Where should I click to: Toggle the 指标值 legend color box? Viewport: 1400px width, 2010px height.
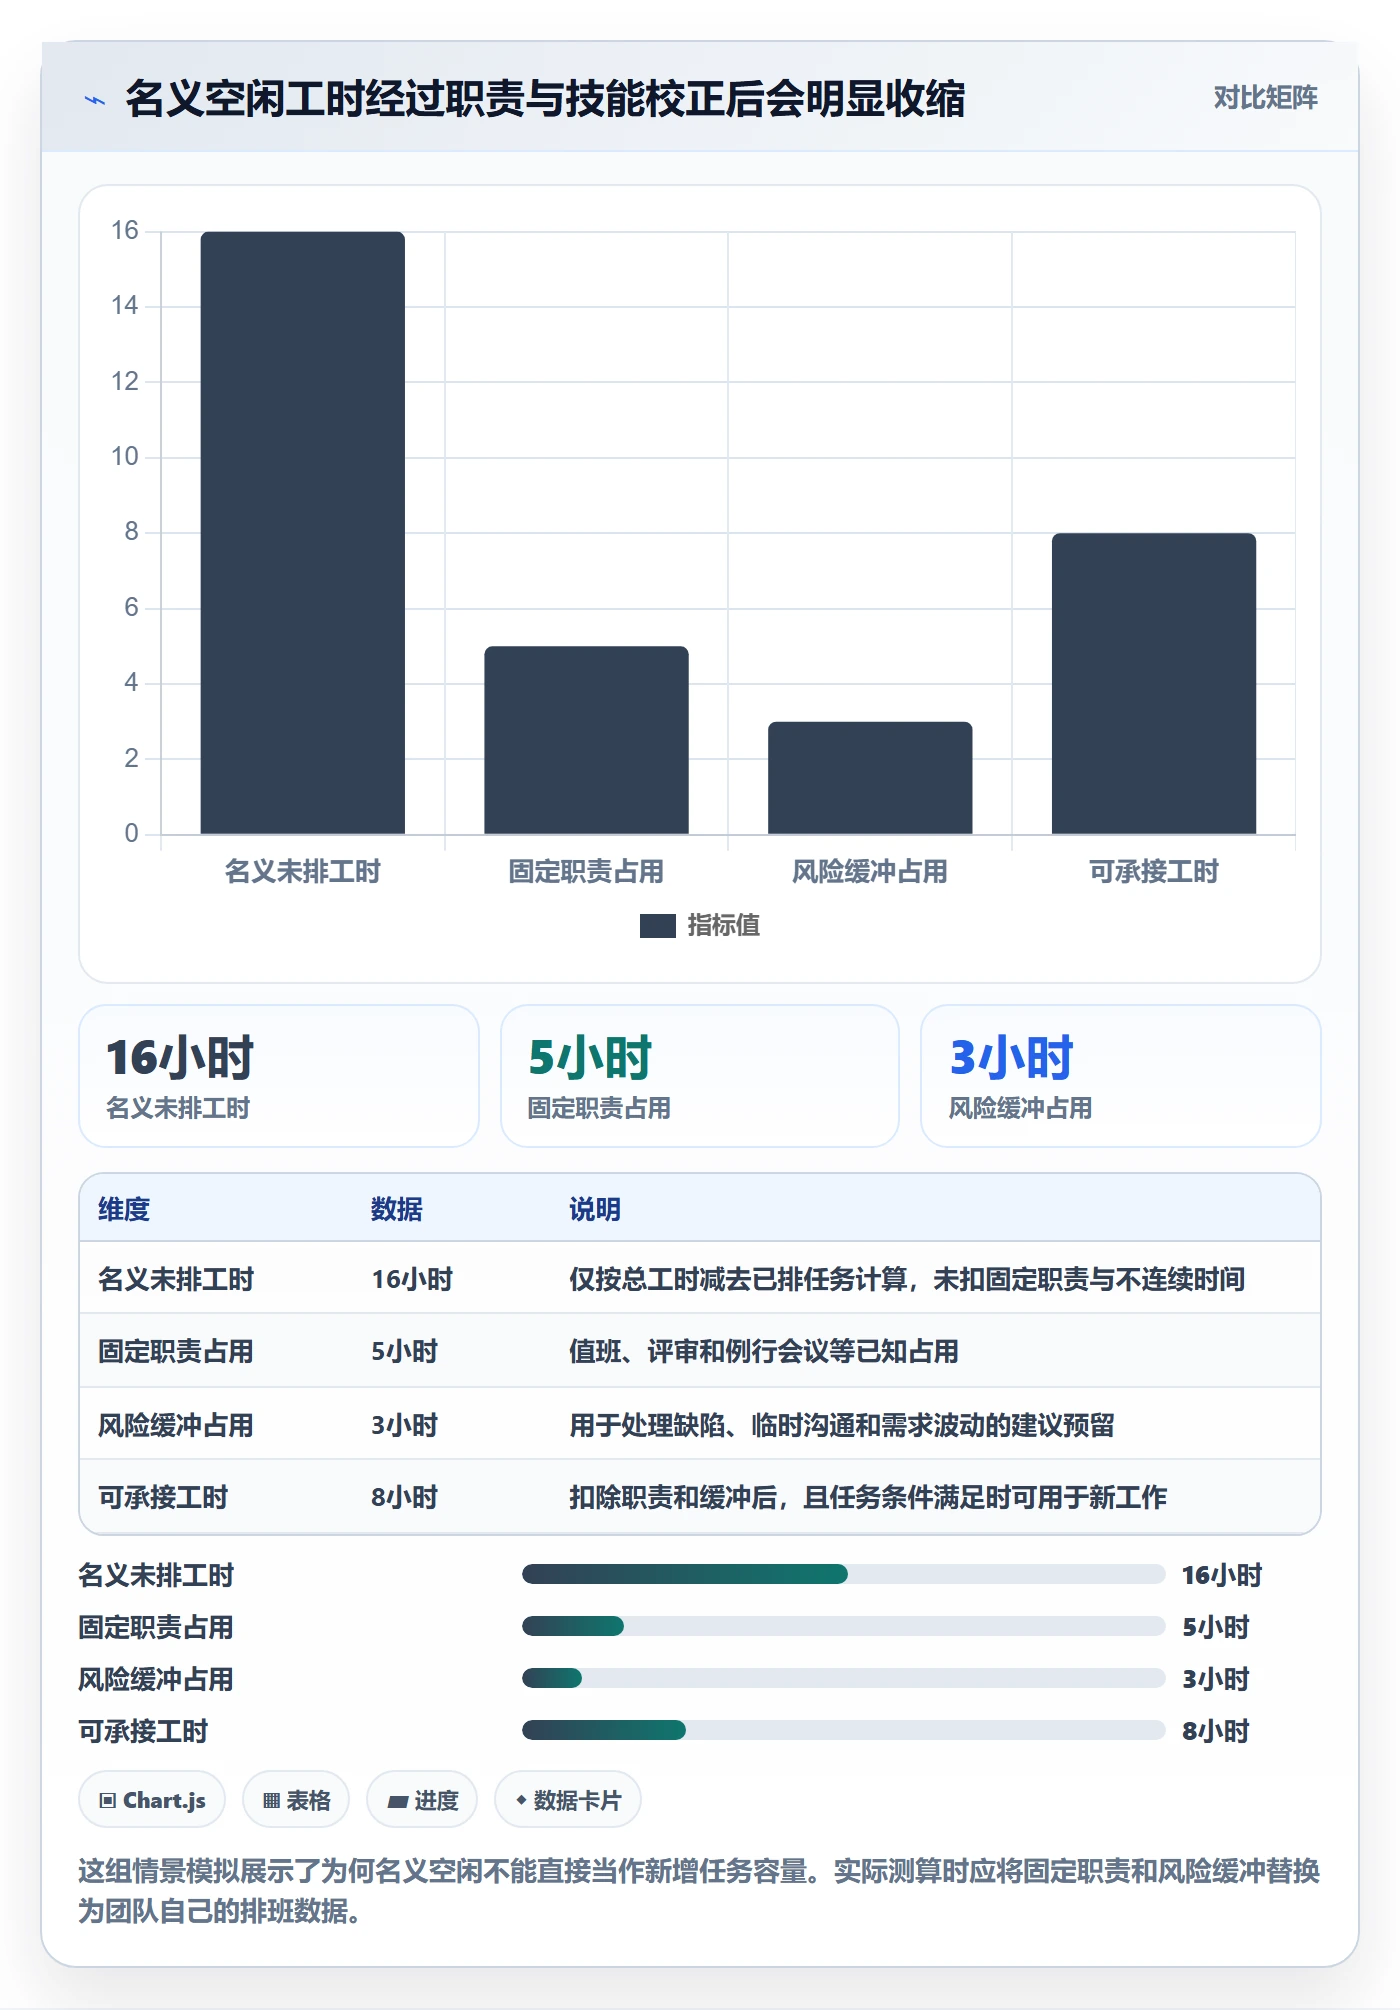657,926
